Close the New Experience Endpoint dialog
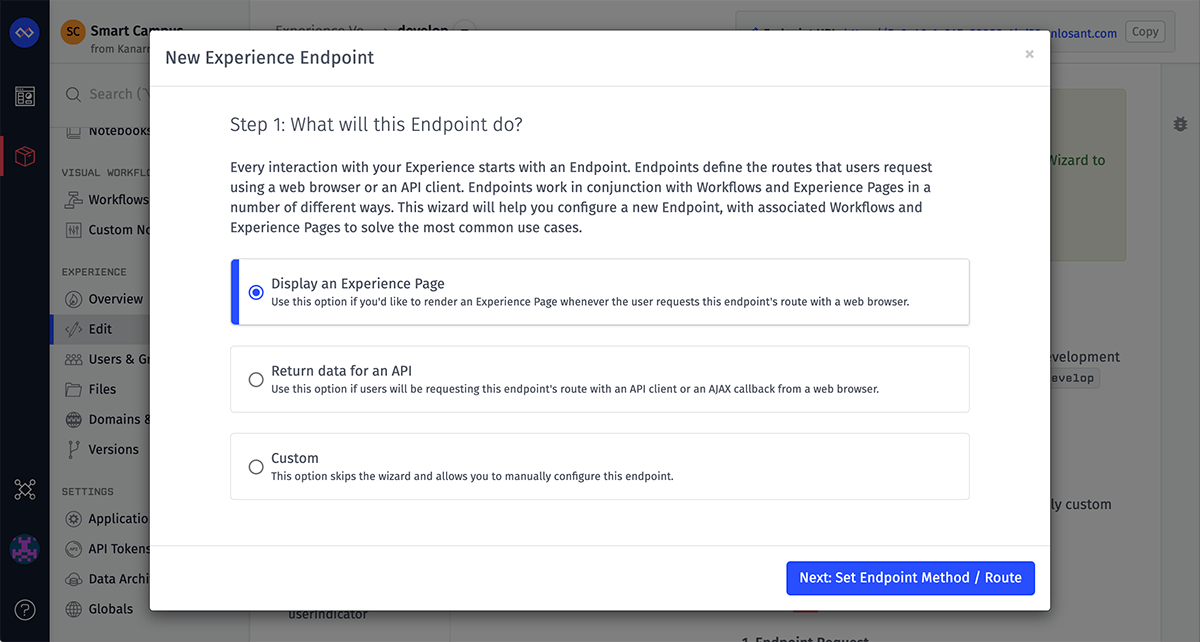Viewport: 1200px width, 642px height. 1029,55
